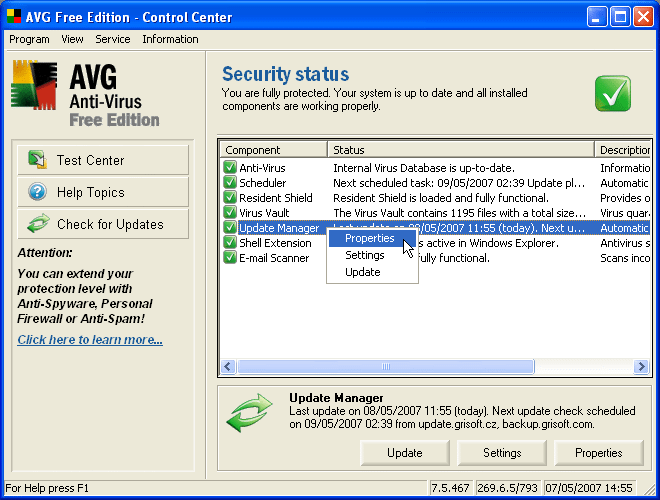Image resolution: width=660 pixels, height=500 pixels.
Task: Click the bottom Settings button
Action: [502, 453]
